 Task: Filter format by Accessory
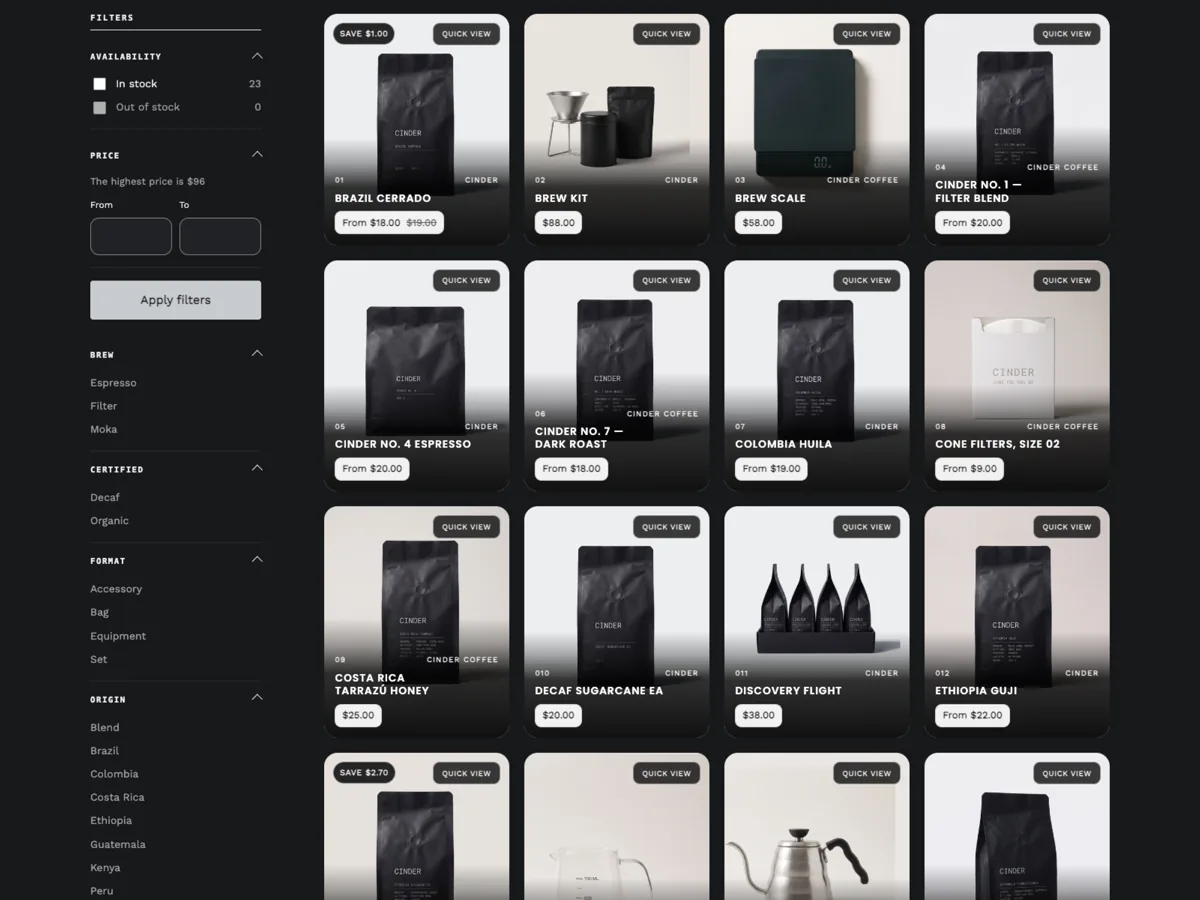[116, 589]
